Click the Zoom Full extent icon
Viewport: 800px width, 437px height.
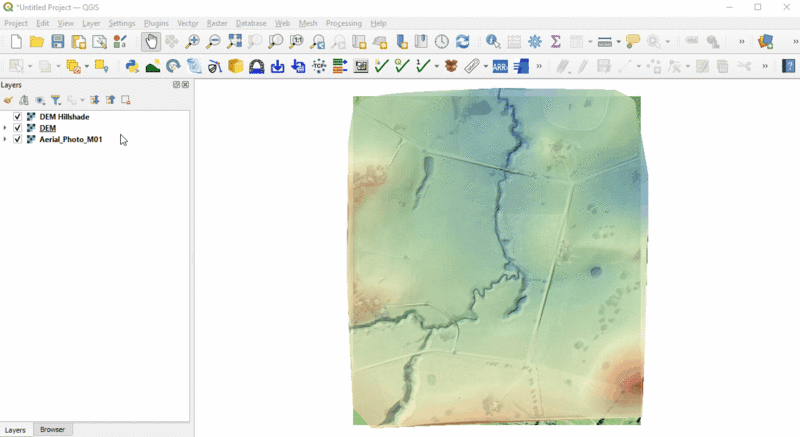(x=234, y=42)
